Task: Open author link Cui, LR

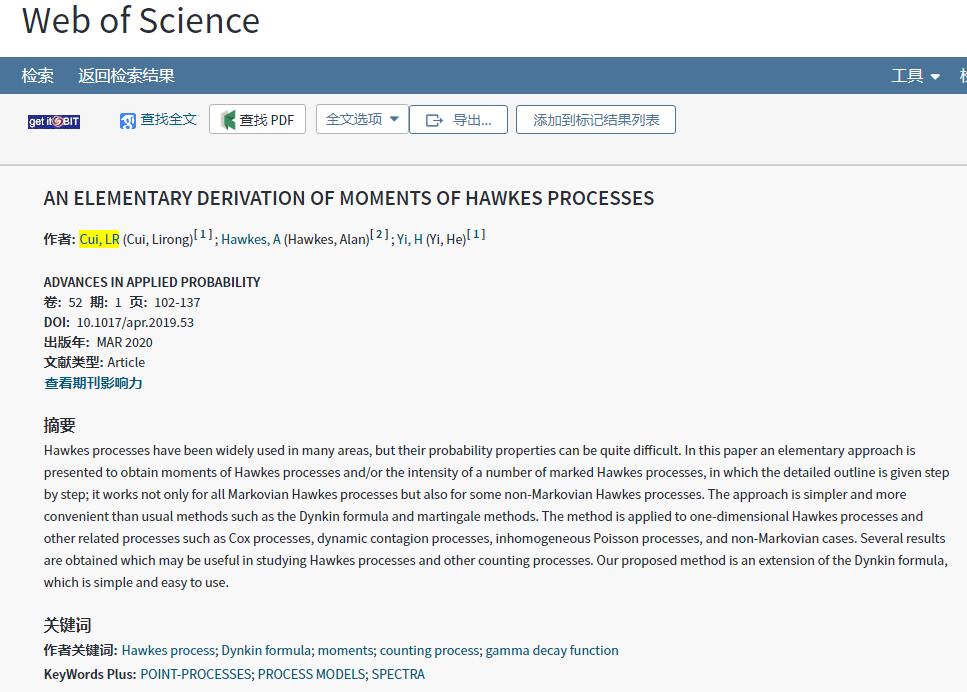Action: click(99, 239)
